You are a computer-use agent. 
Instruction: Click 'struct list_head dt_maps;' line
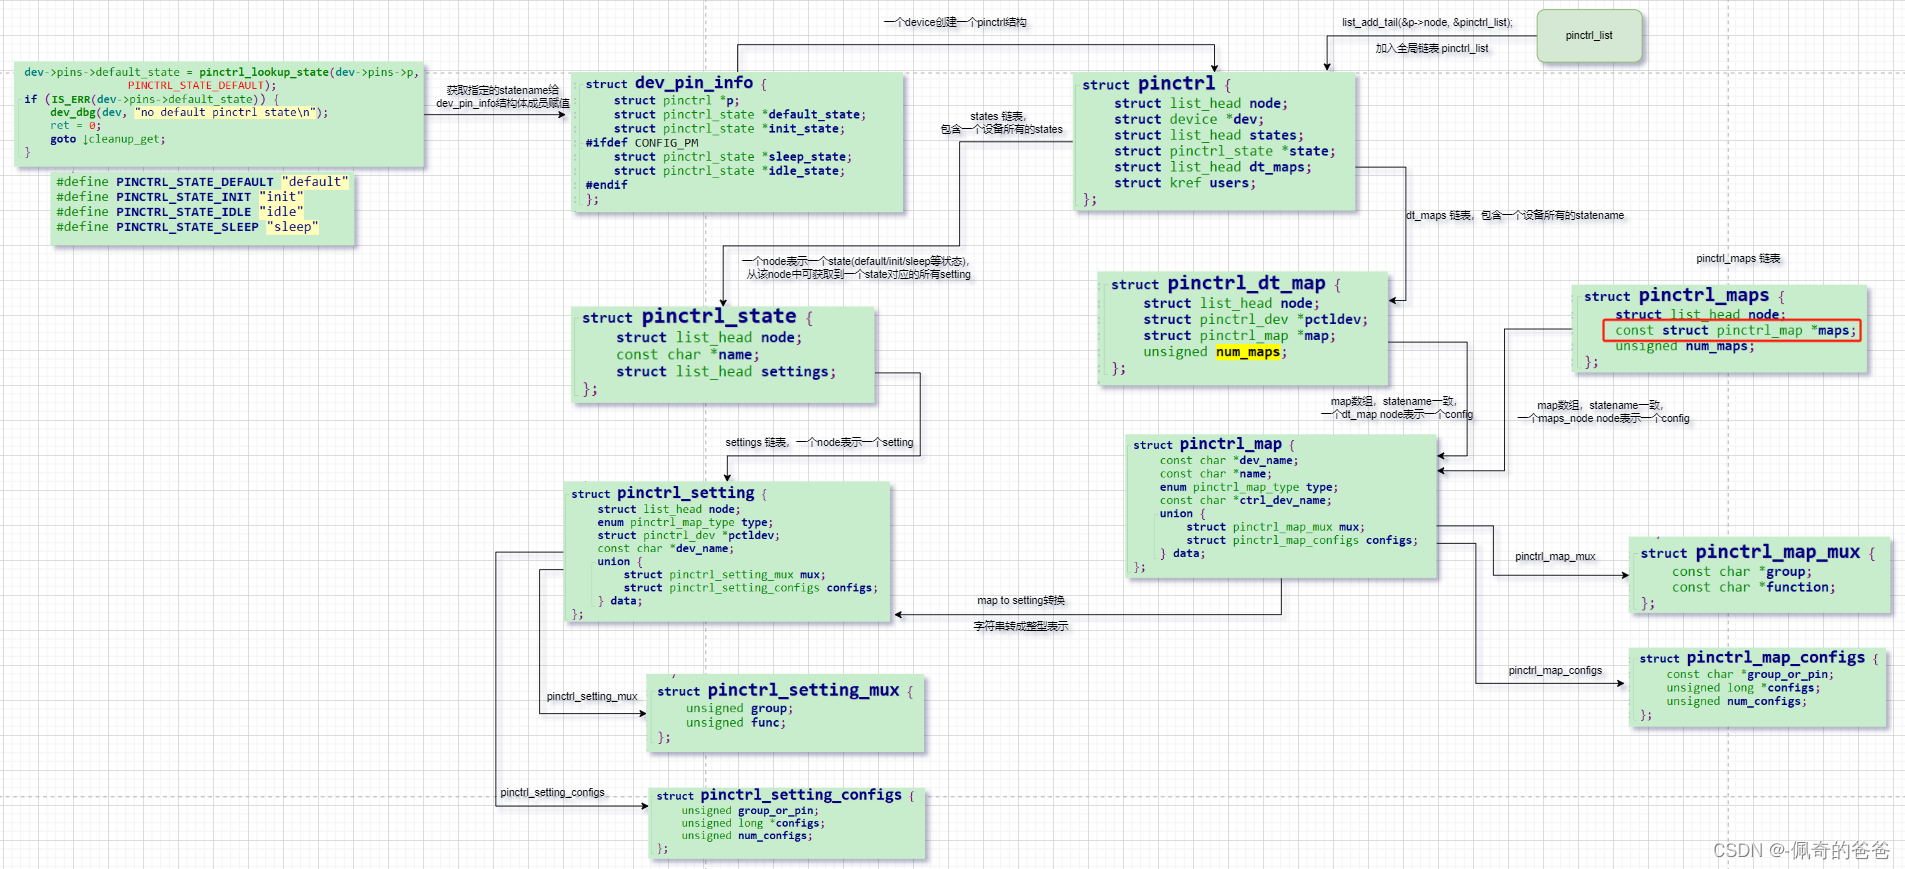pos(1213,167)
